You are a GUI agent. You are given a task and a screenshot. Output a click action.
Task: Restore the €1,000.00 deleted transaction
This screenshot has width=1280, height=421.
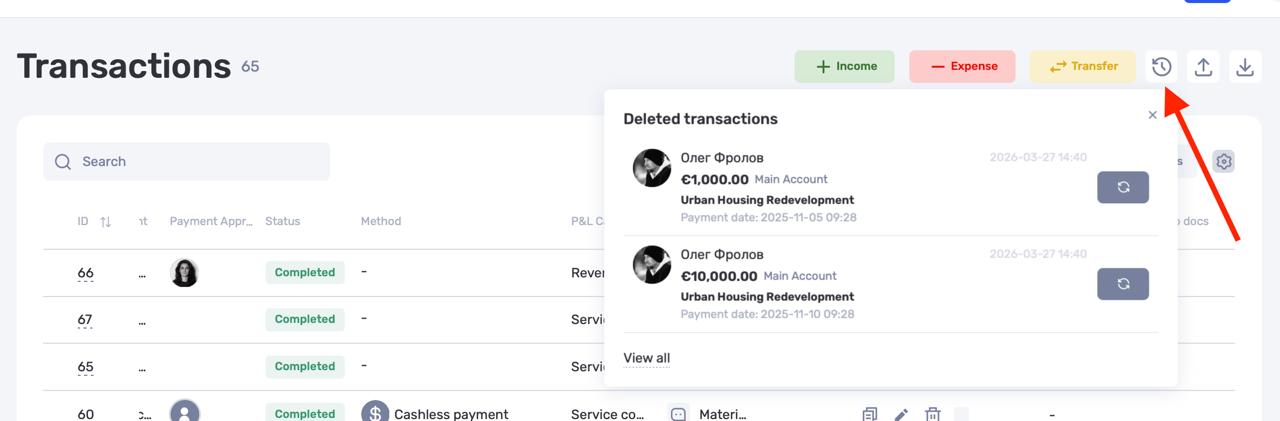coord(1123,187)
